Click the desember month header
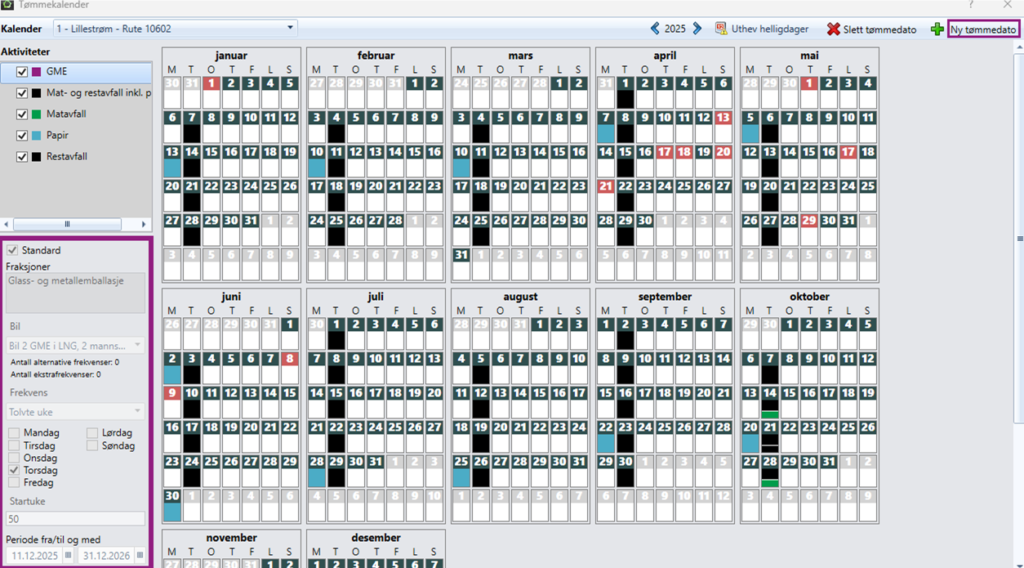The height and width of the screenshot is (568, 1024). click(376, 538)
